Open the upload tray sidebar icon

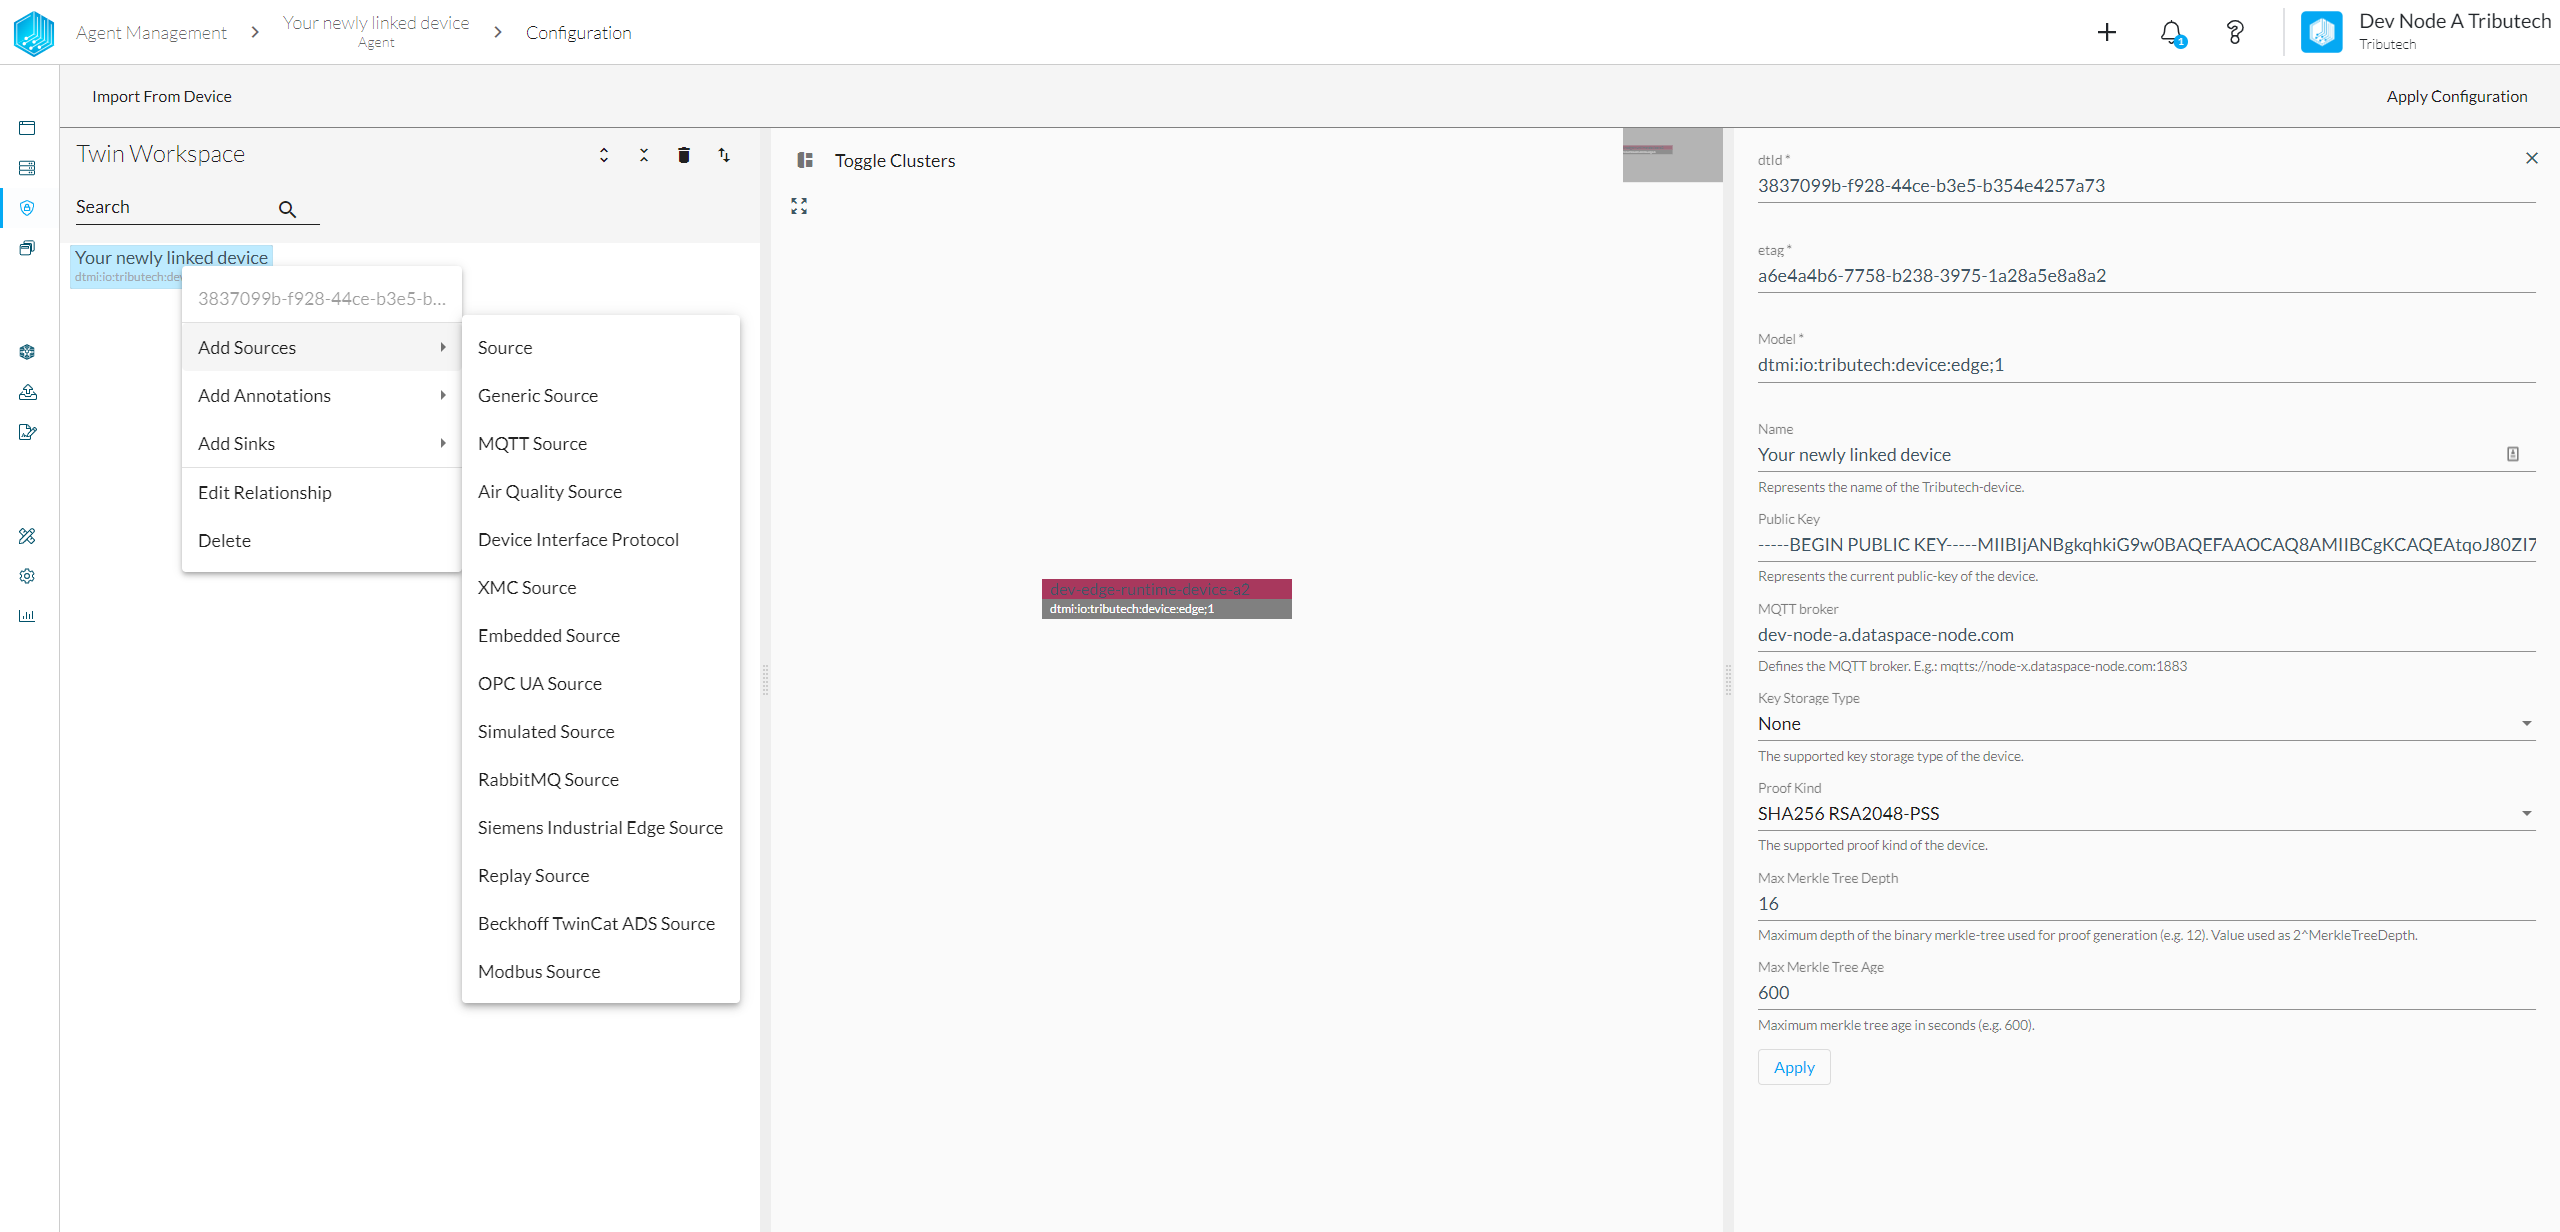pyautogui.click(x=27, y=392)
